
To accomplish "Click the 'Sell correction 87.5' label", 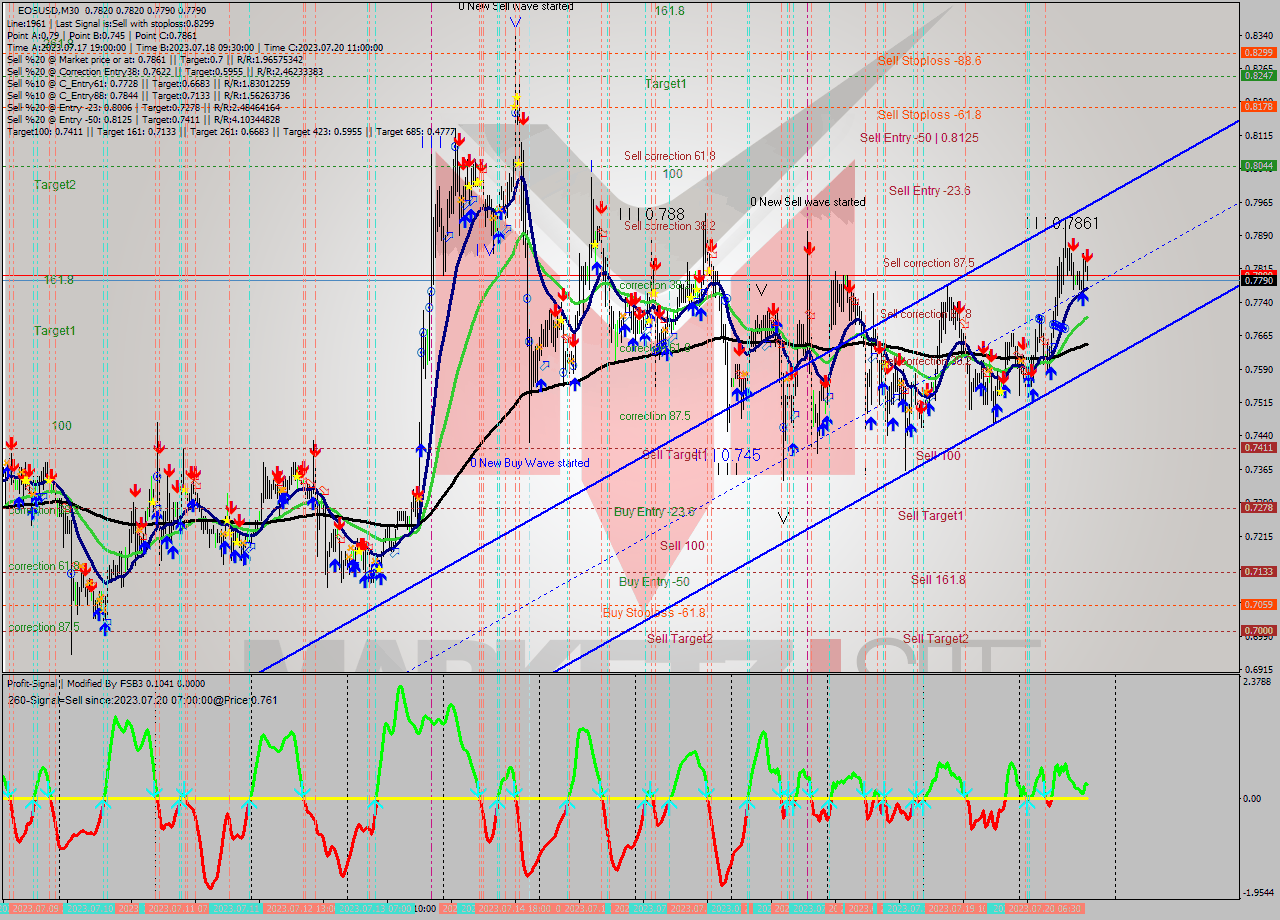I will point(928,263).
